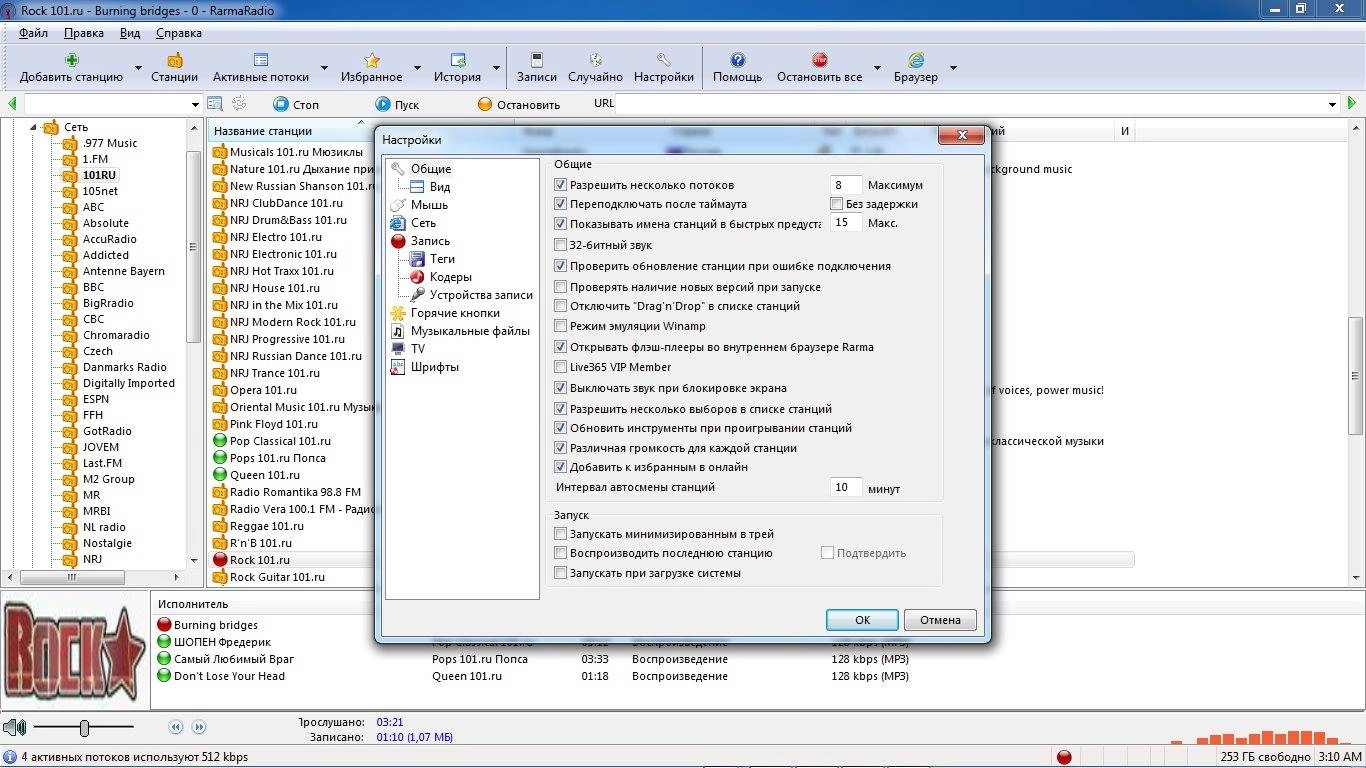Open dropdown arrow next to Добавить станцию
1366x768 pixels.
tap(138, 68)
